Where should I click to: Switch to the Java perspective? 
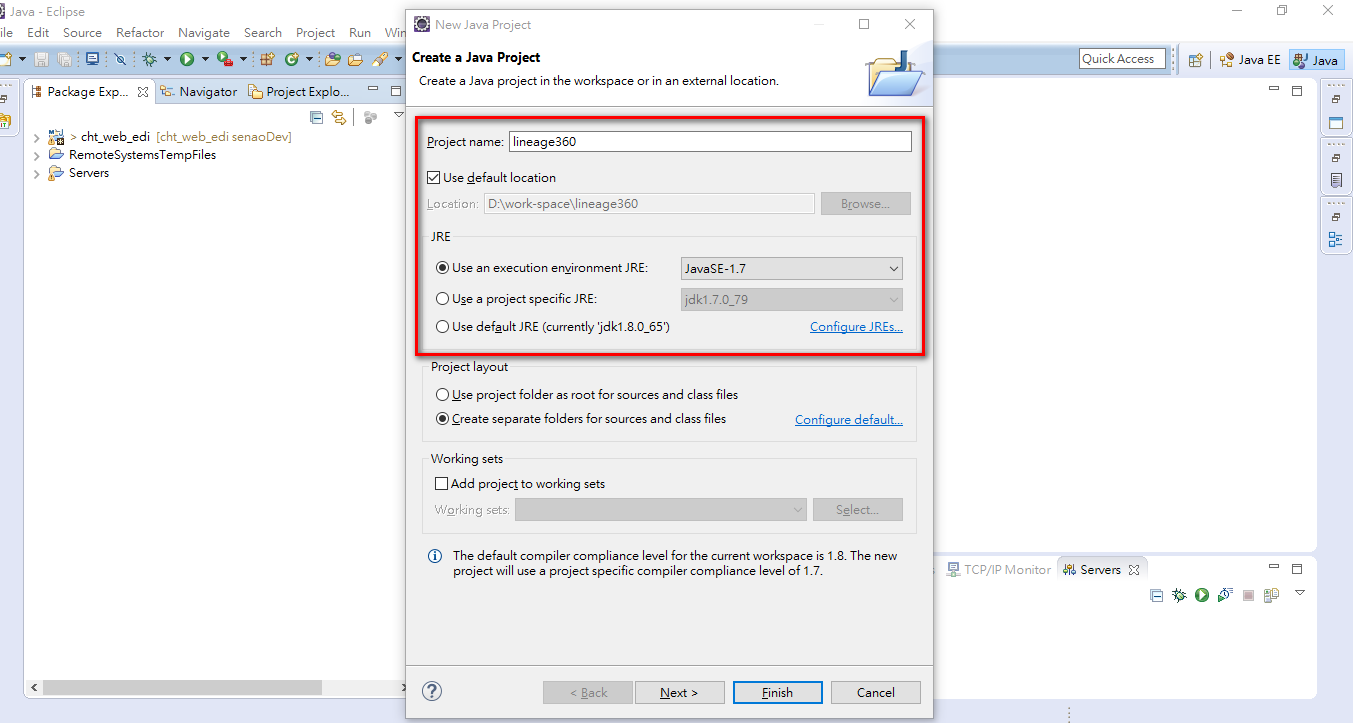pyautogui.click(x=1315, y=60)
